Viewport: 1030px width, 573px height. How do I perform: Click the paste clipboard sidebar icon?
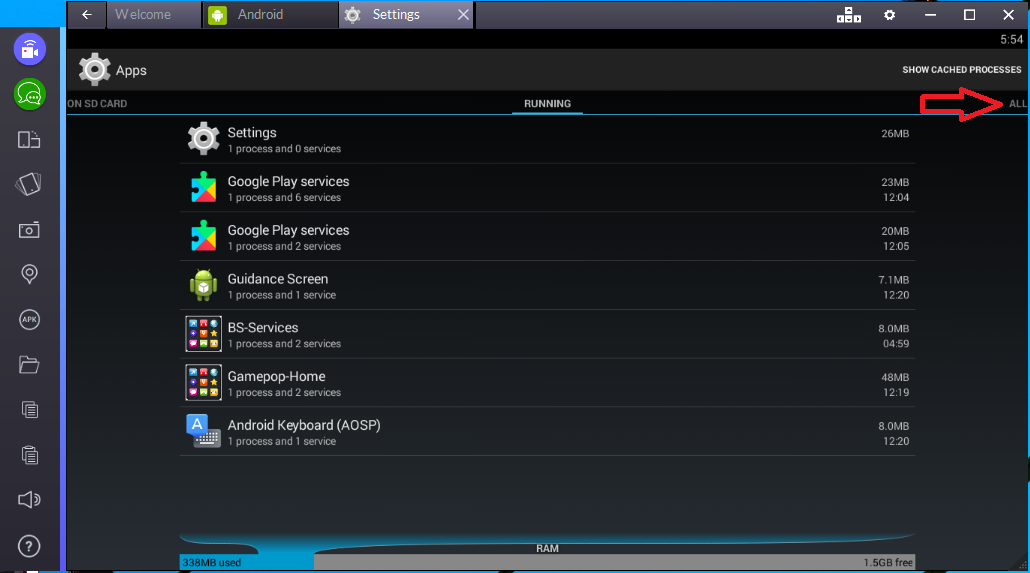coord(30,455)
